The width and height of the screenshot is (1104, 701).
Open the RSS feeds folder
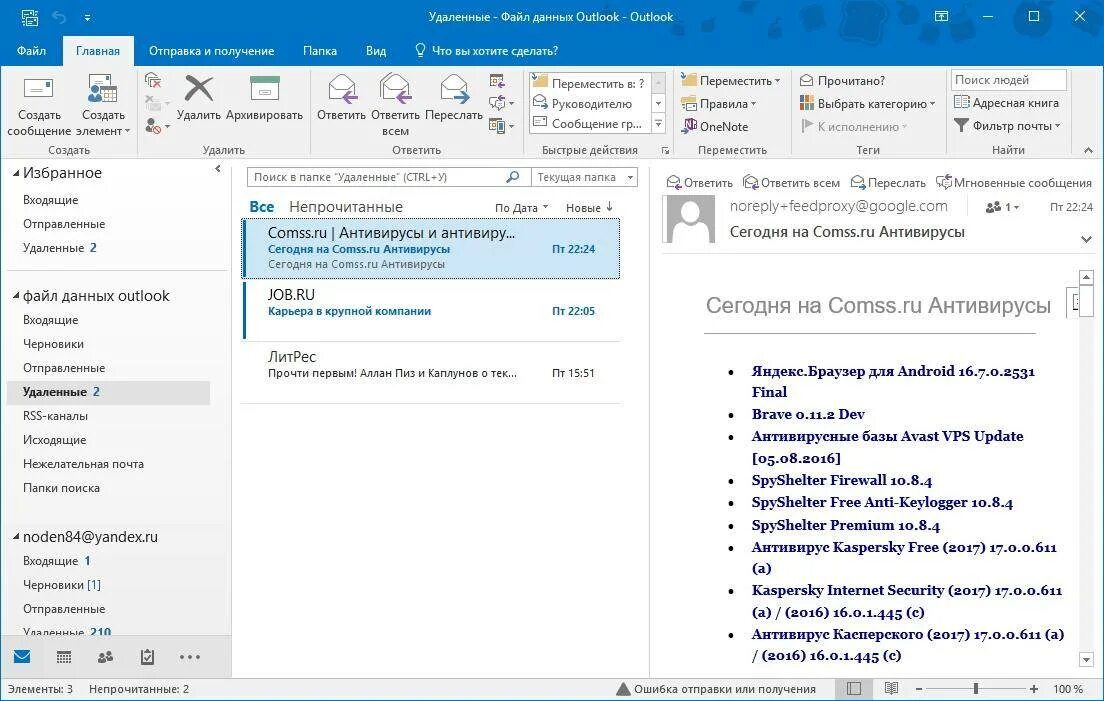pos(56,416)
